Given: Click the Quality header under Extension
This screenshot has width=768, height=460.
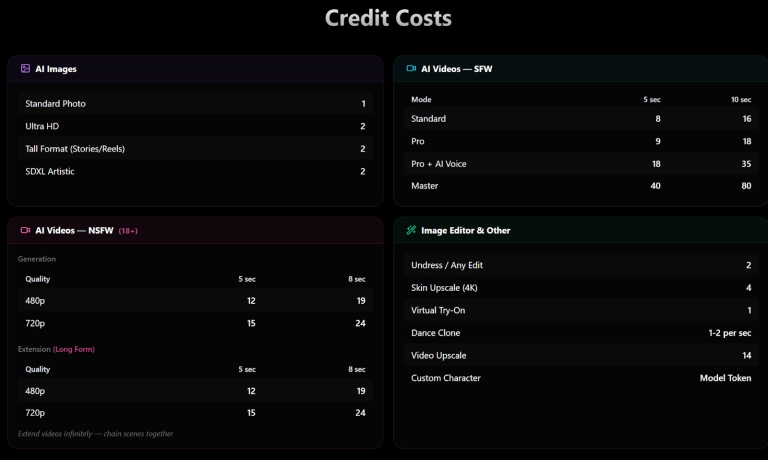Looking at the screenshot, I should click(x=38, y=369).
